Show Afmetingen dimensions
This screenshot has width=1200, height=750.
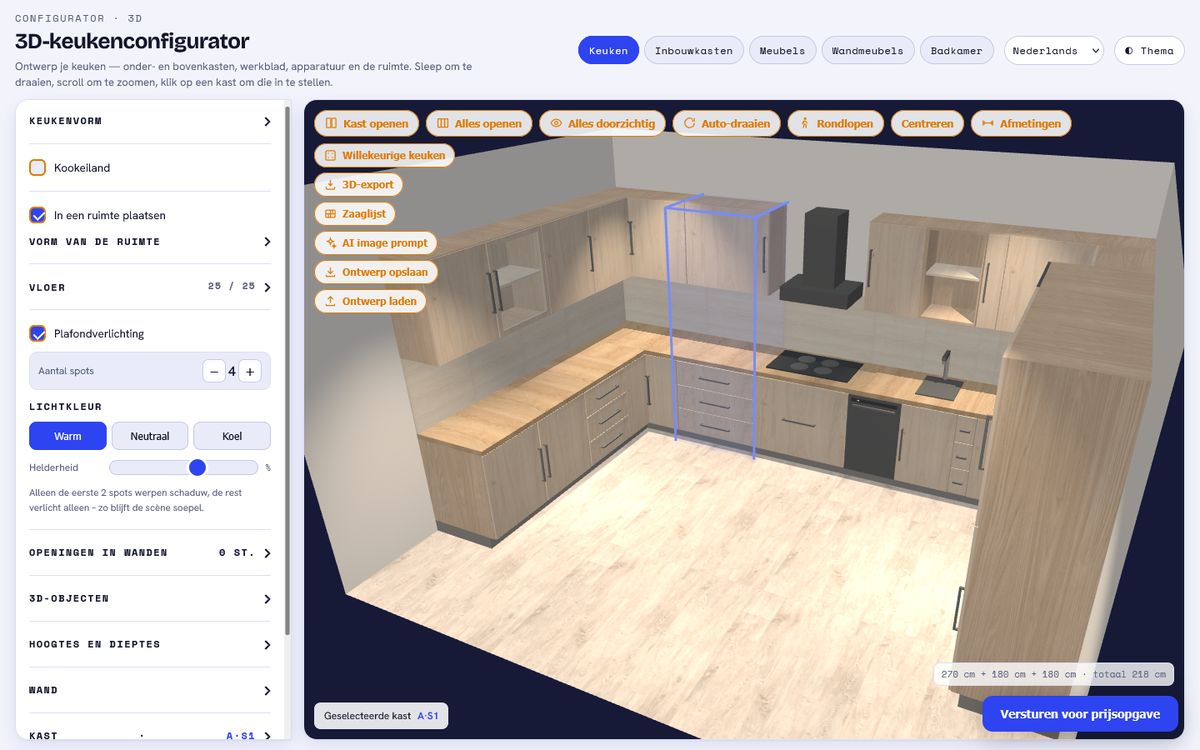tap(1021, 123)
